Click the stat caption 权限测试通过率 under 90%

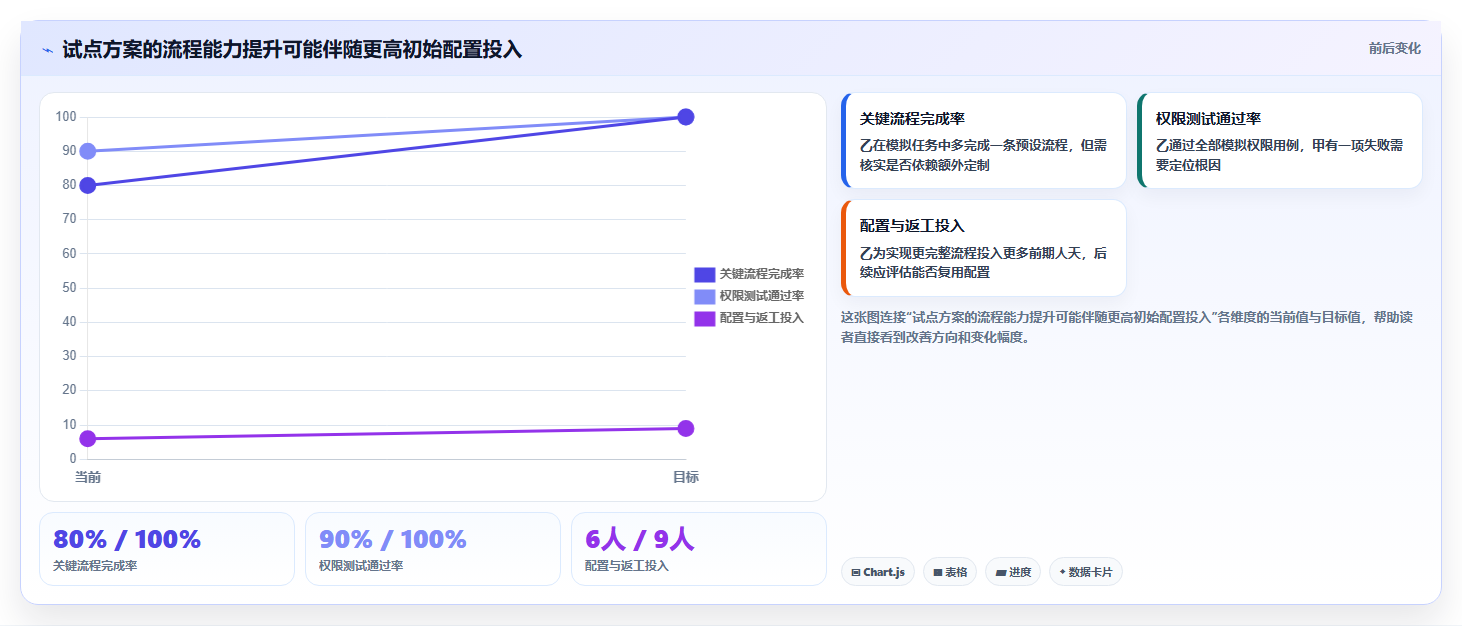point(361,566)
